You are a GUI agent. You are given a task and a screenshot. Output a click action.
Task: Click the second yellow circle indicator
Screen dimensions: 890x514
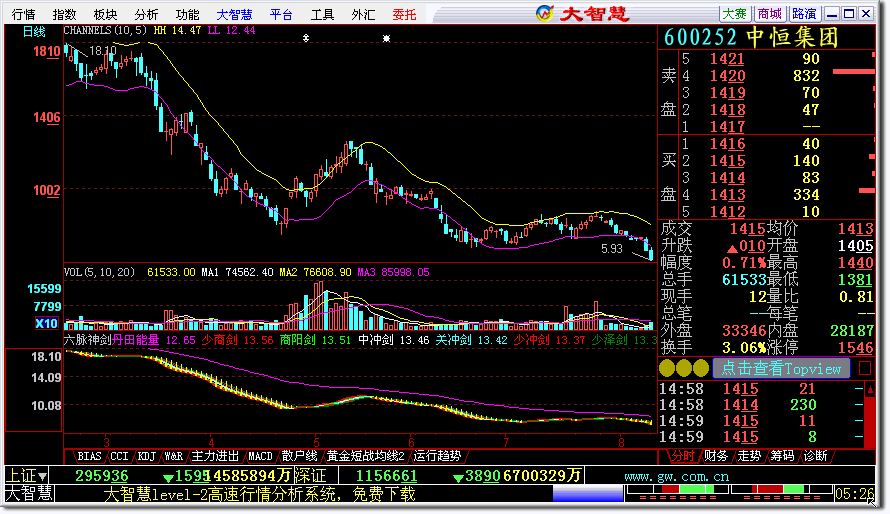(x=684, y=368)
